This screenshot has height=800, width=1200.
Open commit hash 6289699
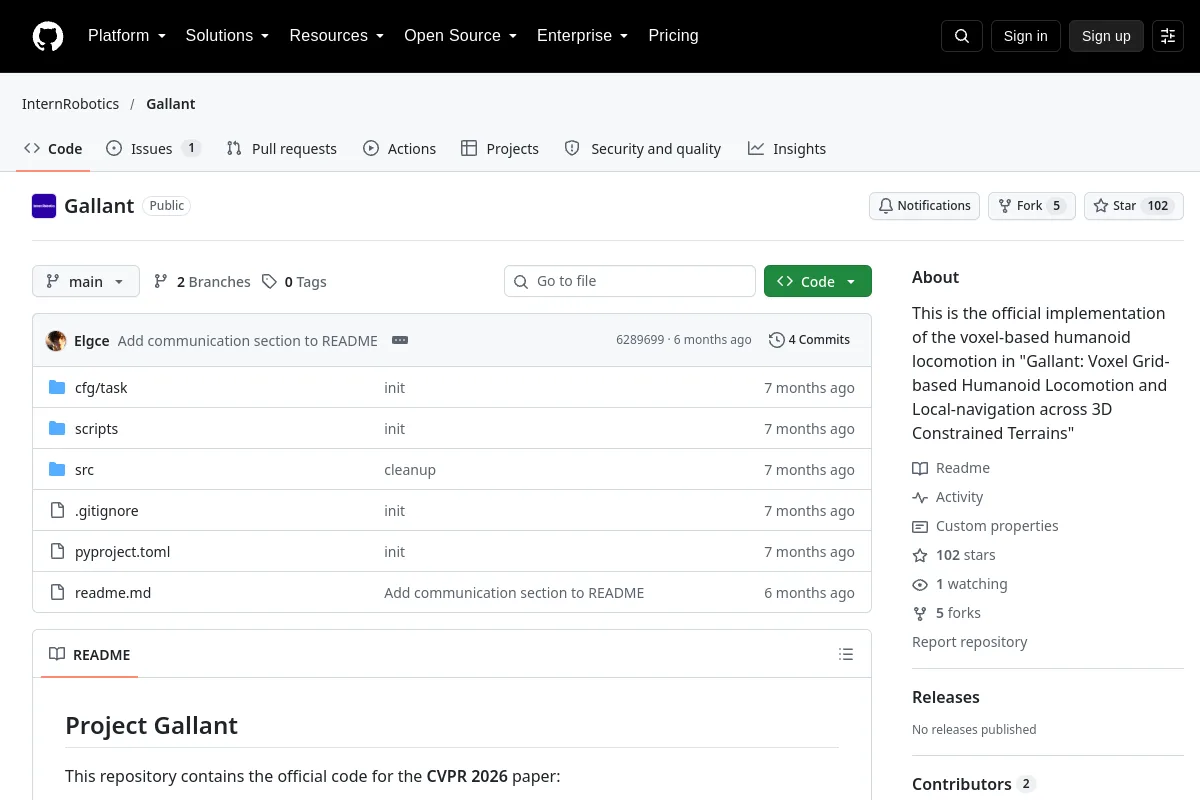tap(640, 340)
